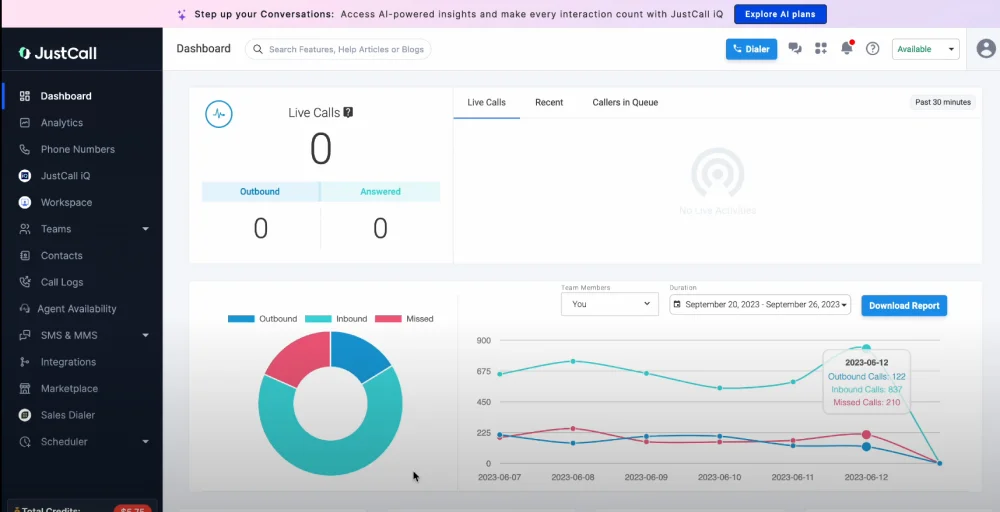Click the Integrations sidebar icon
Screen dimensions: 1000x512
click(x=25, y=362)
